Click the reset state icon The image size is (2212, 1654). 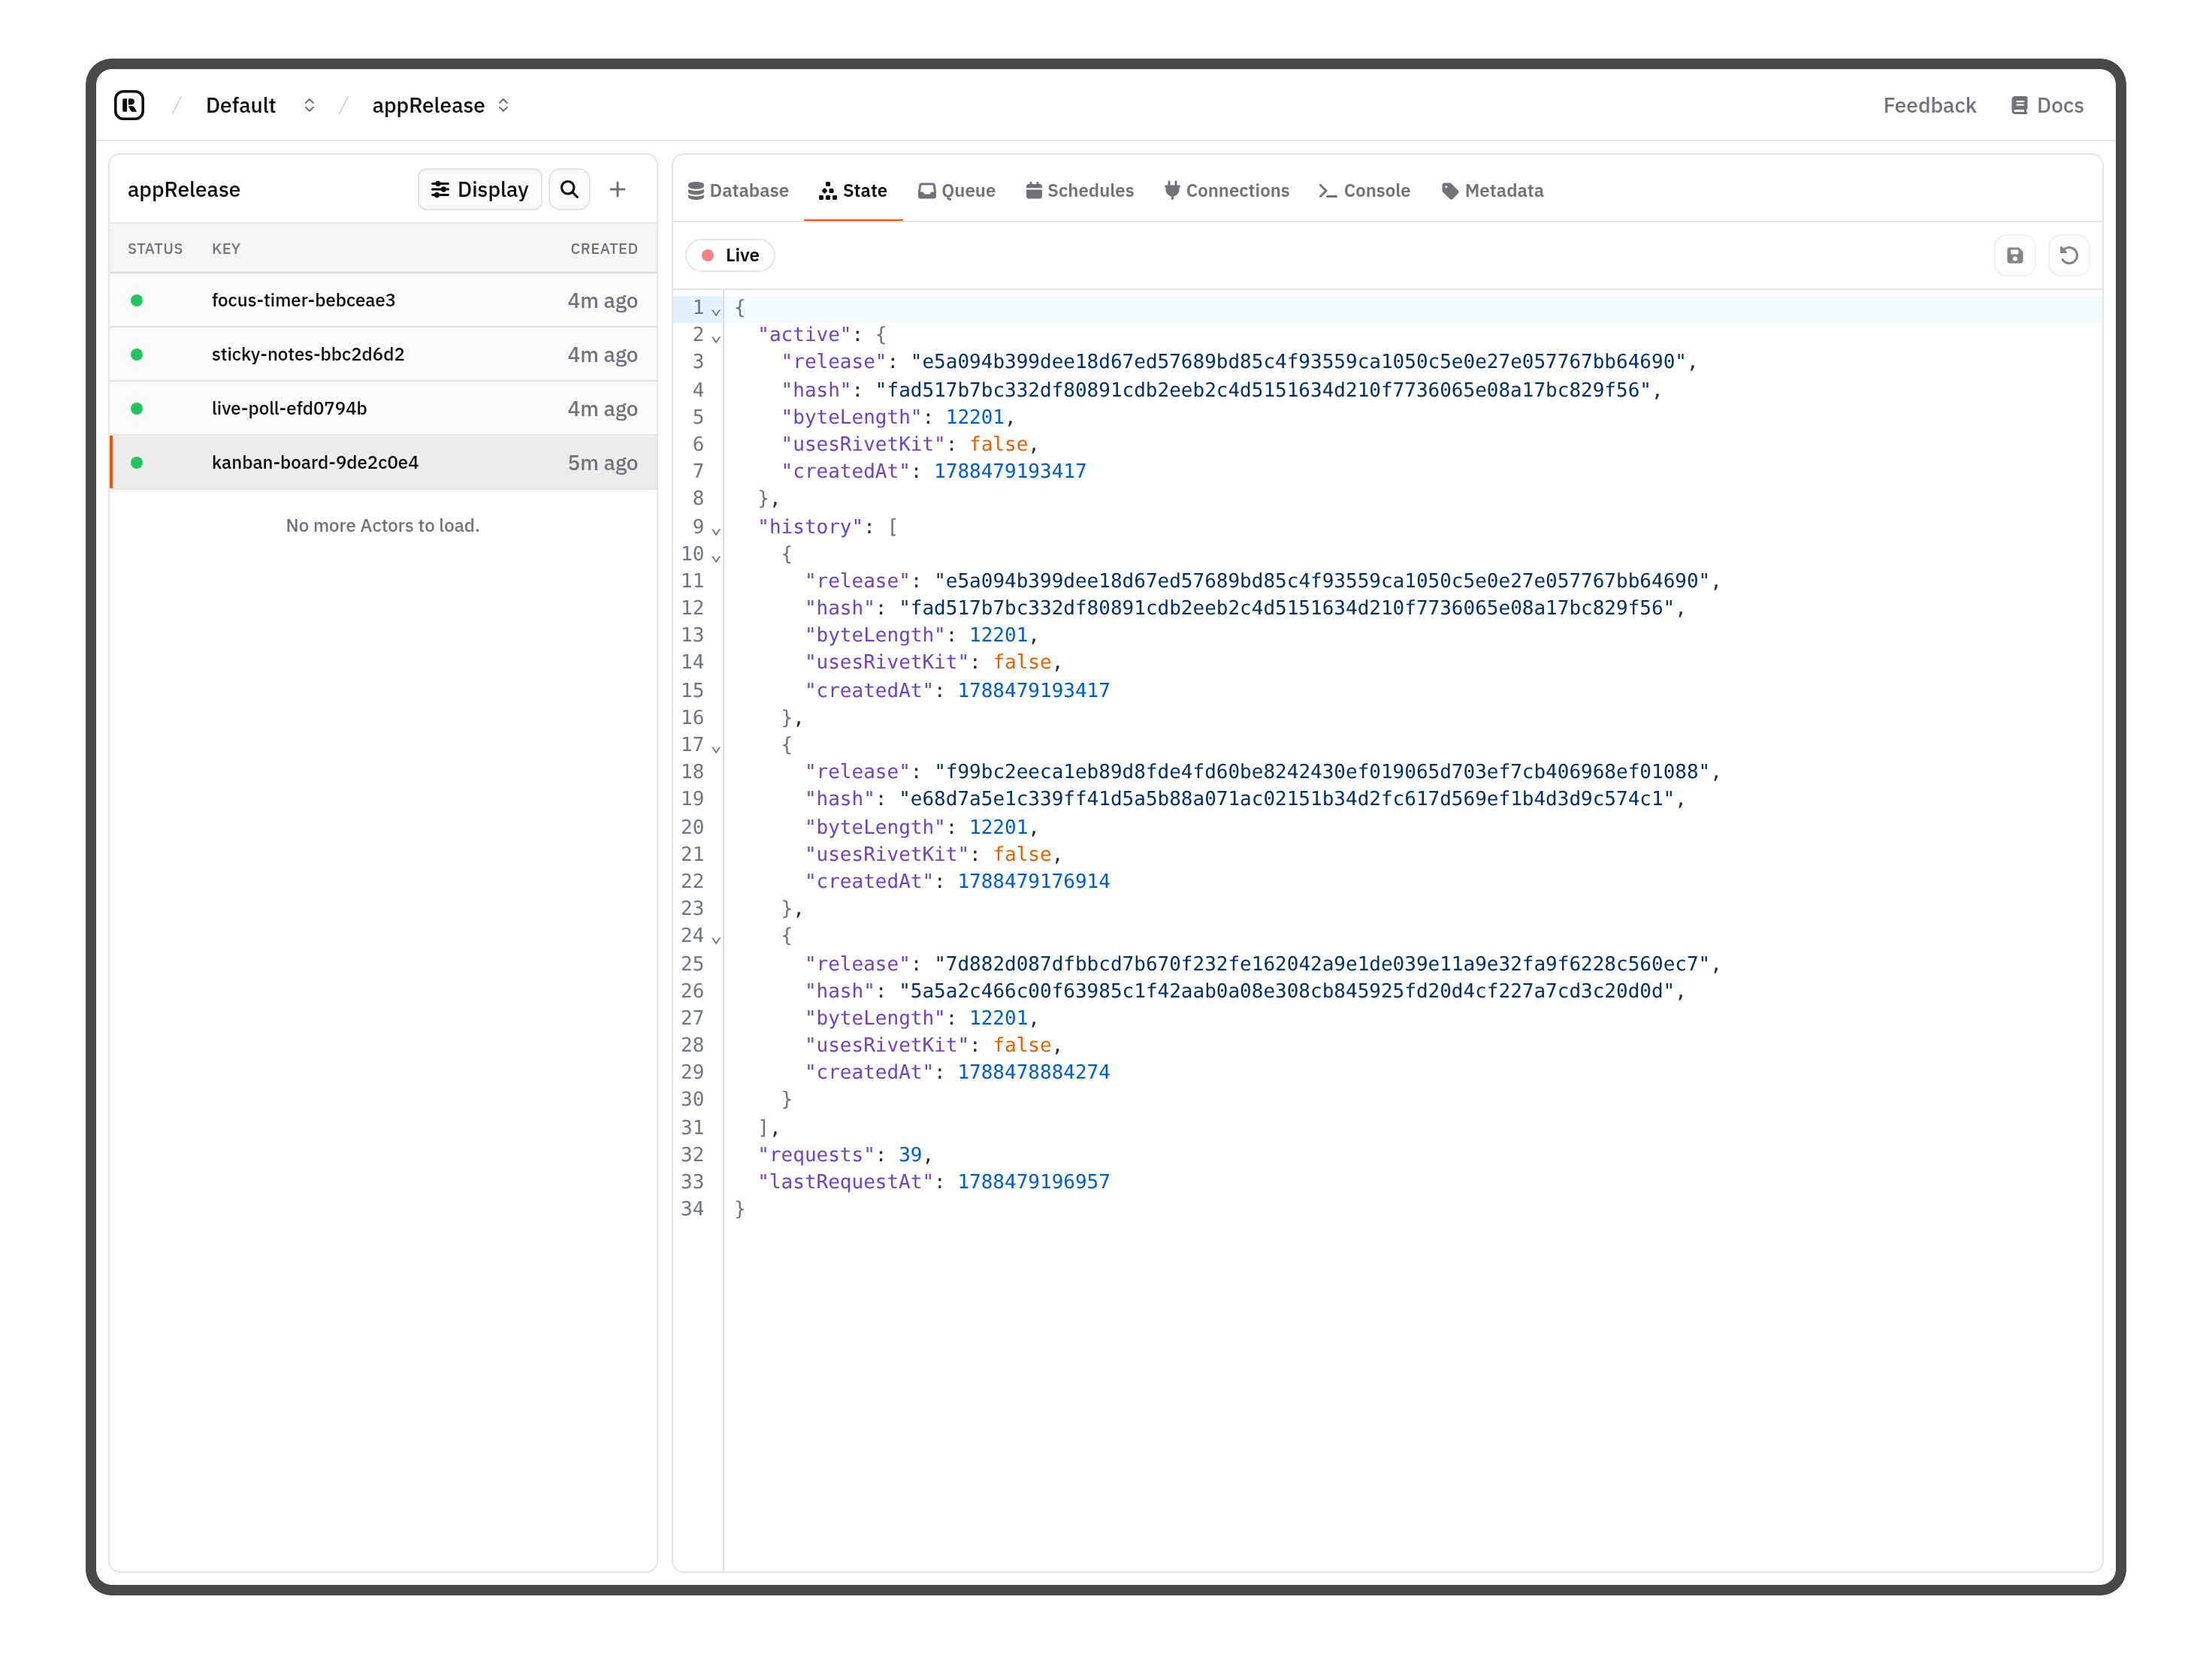[2069, 255]
